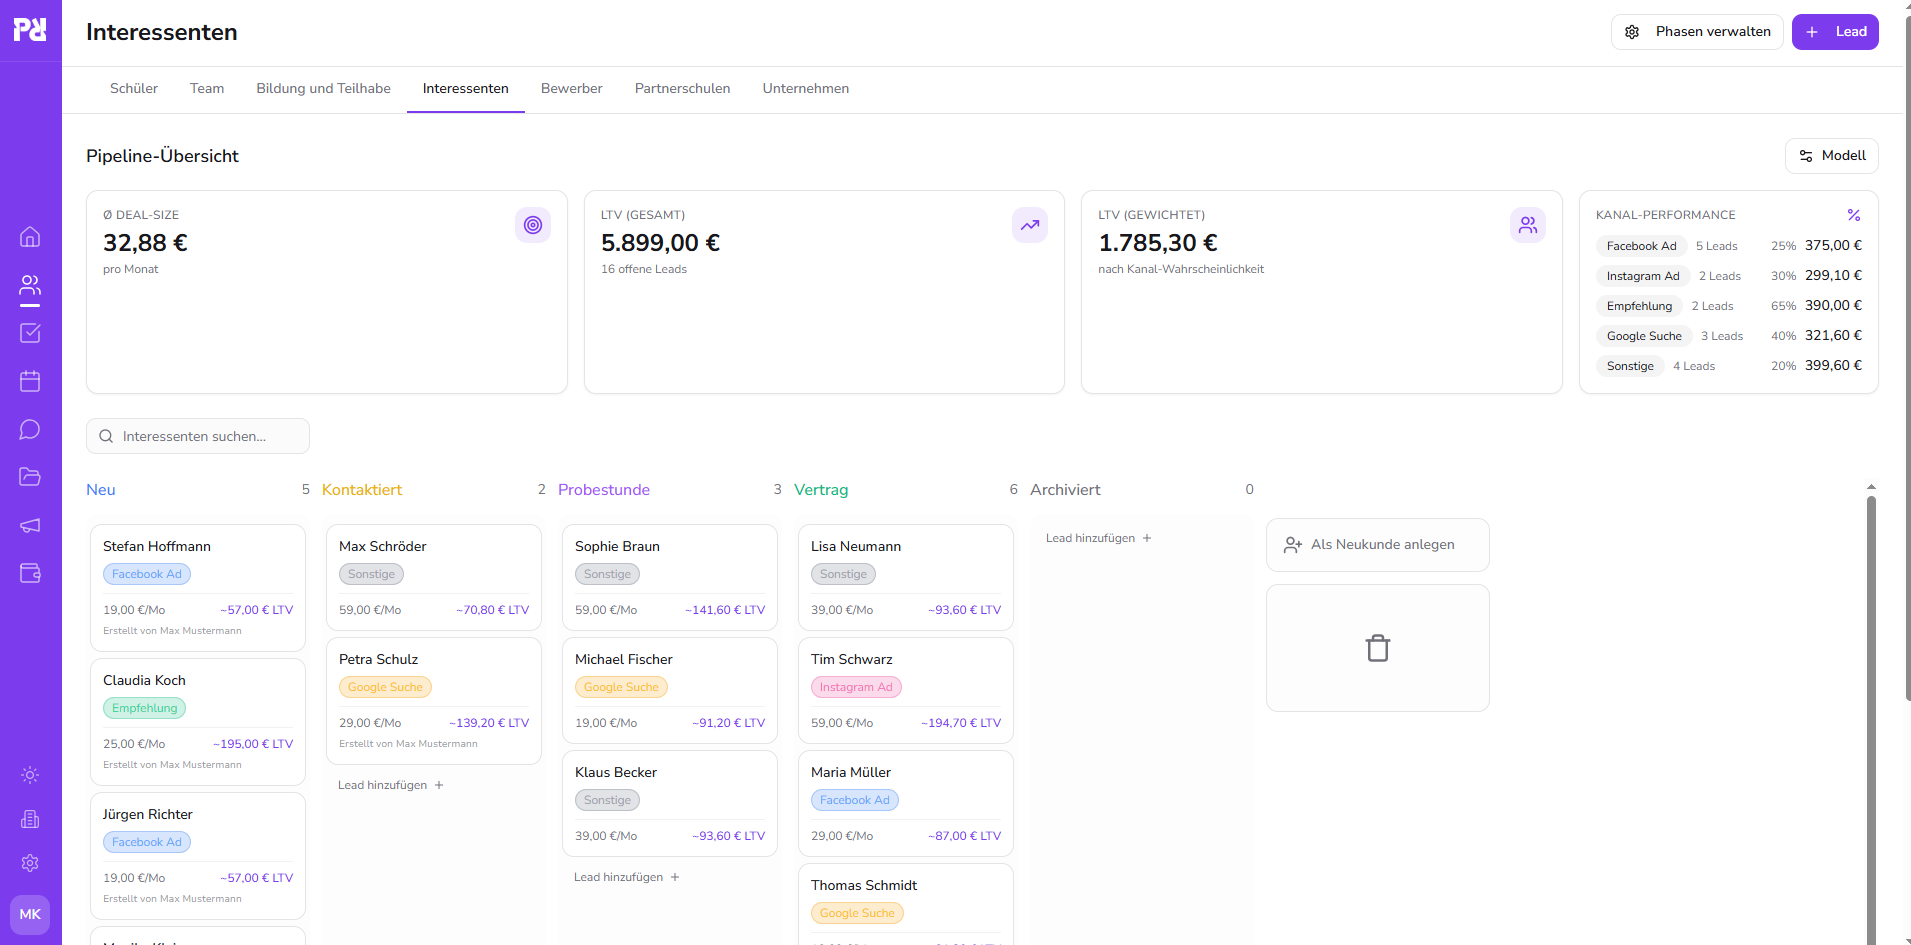Click the Empfehlung tag on Claudia Koch

point(144,708)
